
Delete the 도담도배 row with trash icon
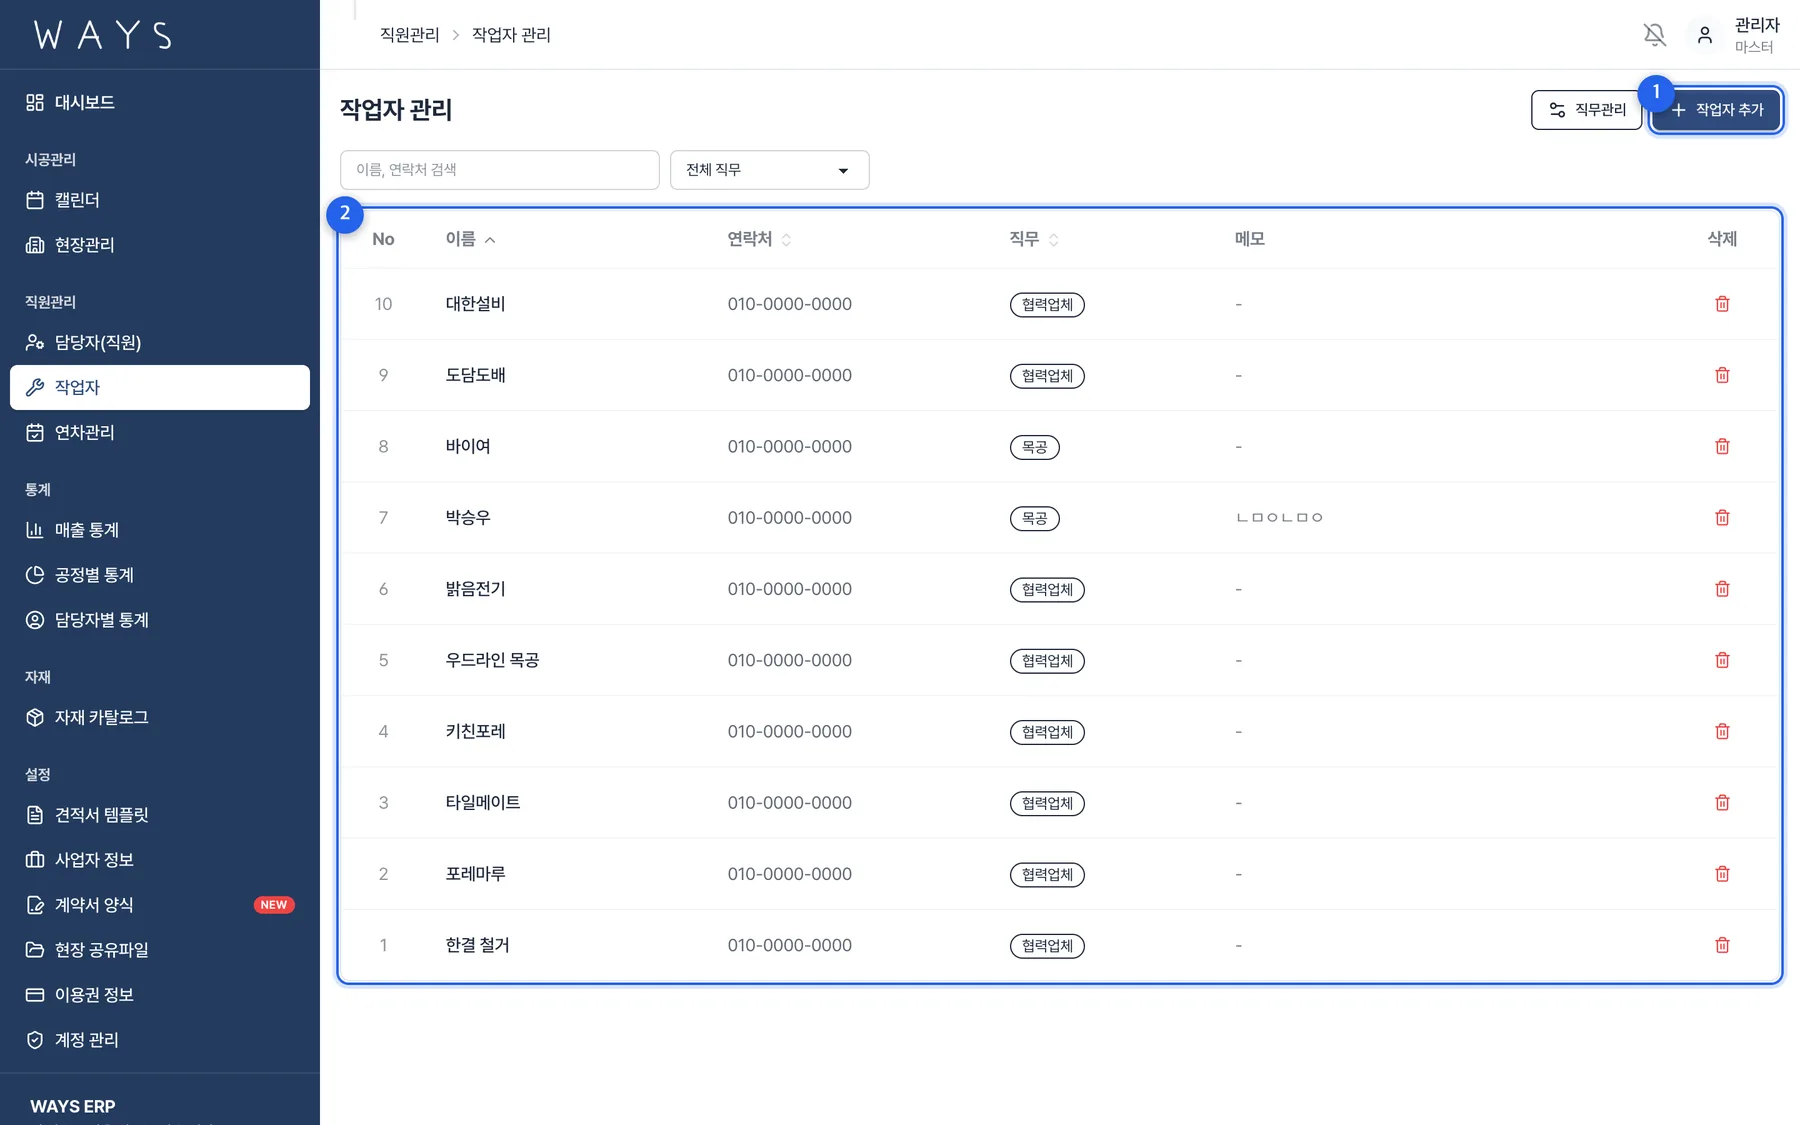tap(1722, 375)
